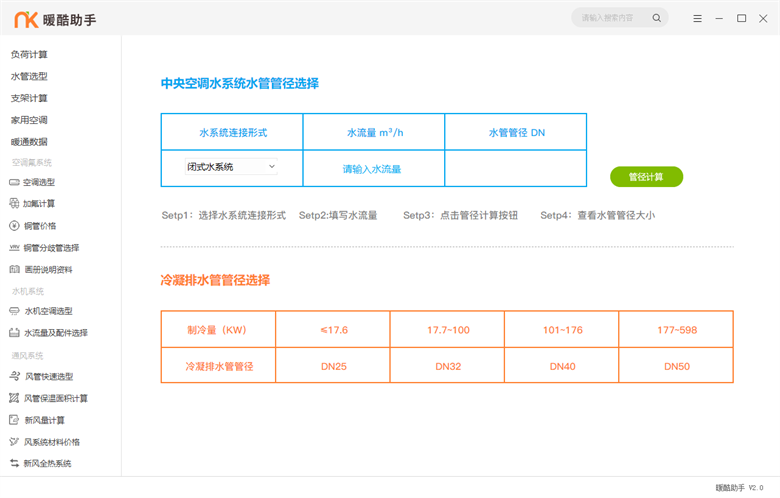Click the 177~598 table cell
Image resolution: width=780 pixels, height=498 pixels.
pyautogui.click(x=677, y=330)
